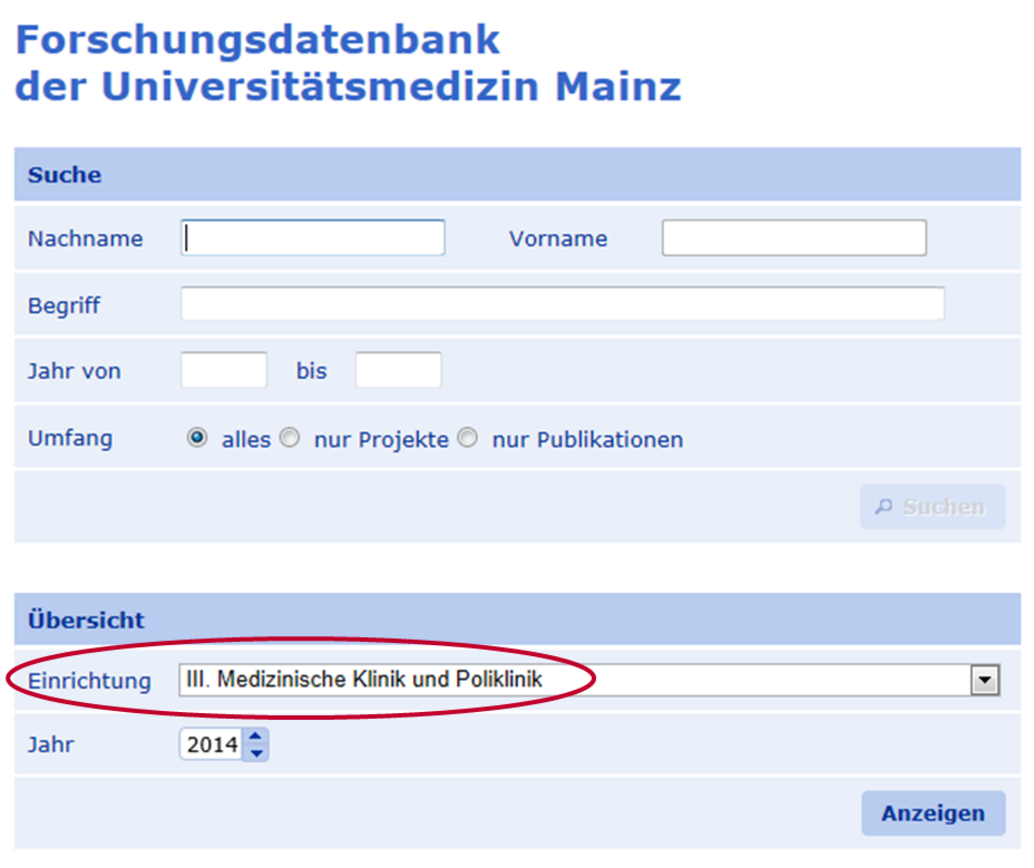The width and height of the screenshot is (1034, 868).
Task: Click the Anzeigen button
Action: pos(933,813)
